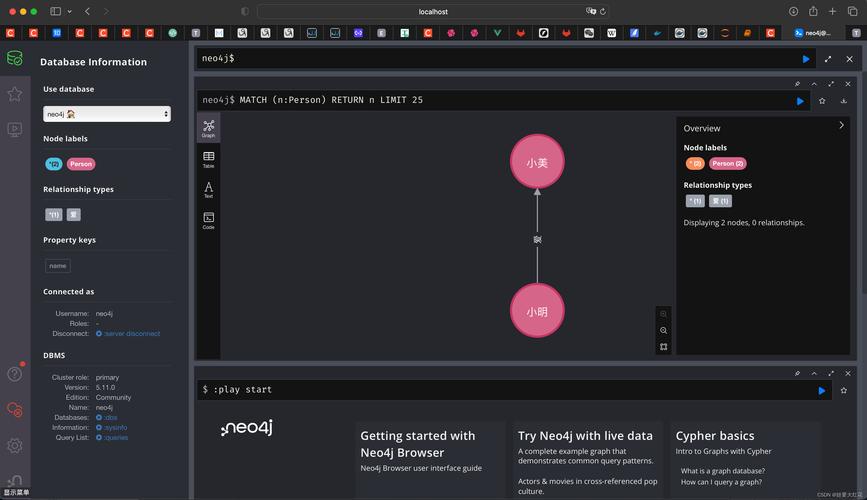
Task: Open Safari downloads
Action: [x=793, y=11]
